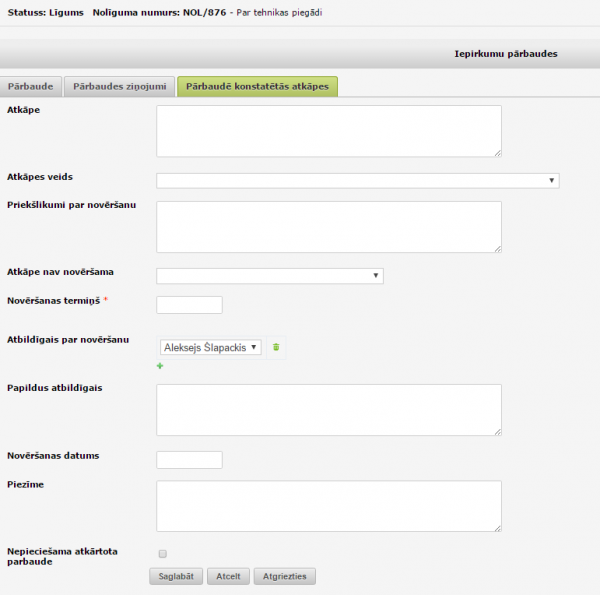Focus the Atkāpe text area
The height and width of the screenshot is (595, 600).
(328, 131)
